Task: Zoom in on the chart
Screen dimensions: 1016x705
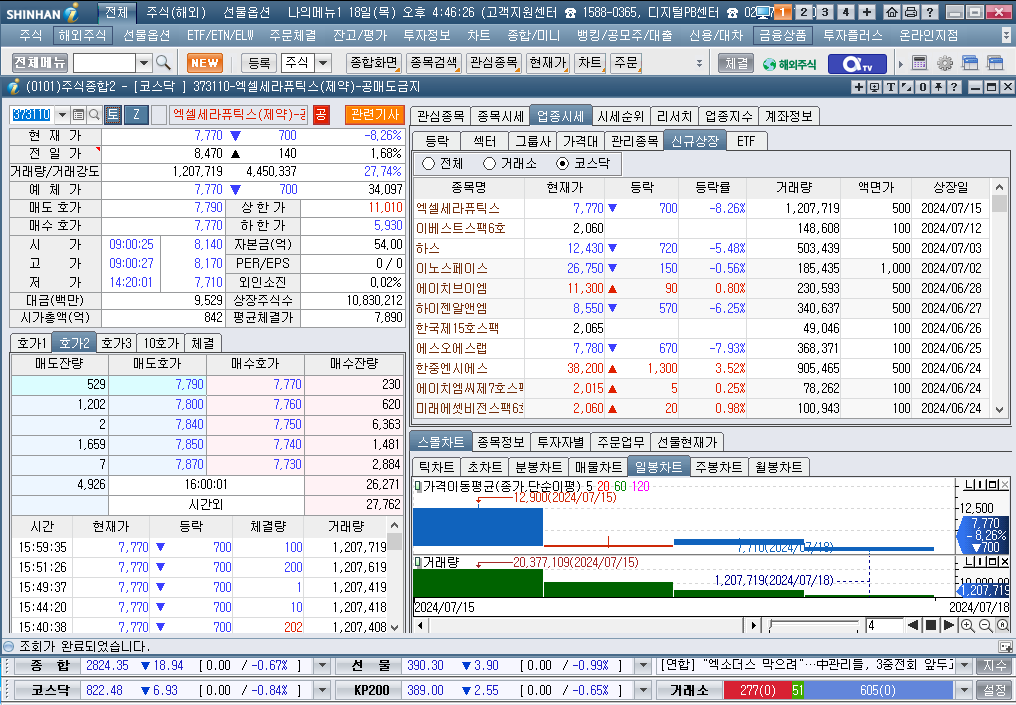Action: [x=967, y=625]
